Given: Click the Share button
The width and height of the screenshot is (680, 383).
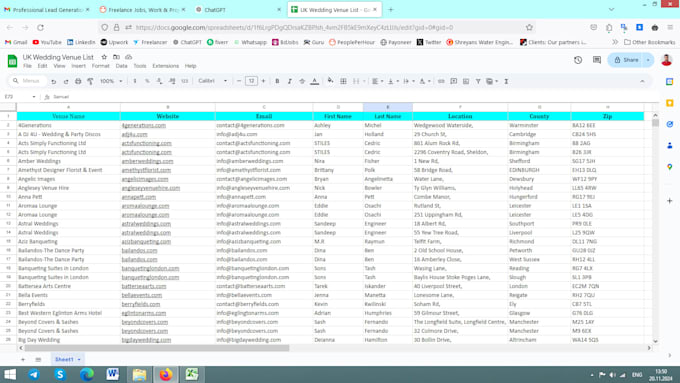Looking at the screenshot, I should (x=626, y=60).
